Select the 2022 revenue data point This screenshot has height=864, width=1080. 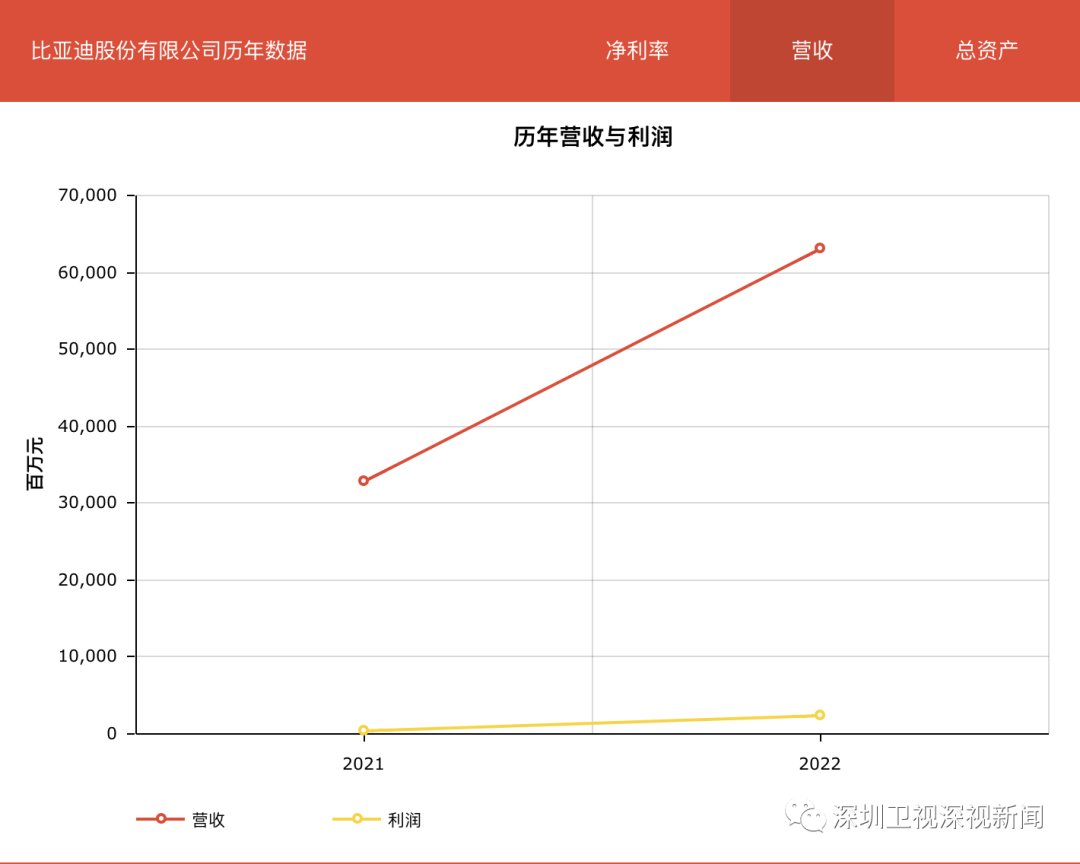[x=820, y=248]
